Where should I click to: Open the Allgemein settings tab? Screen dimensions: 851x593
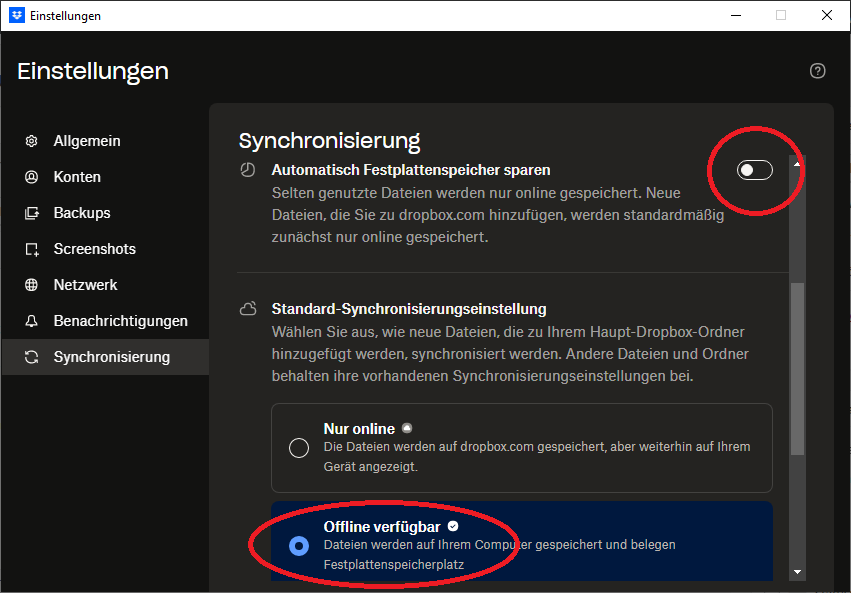(x=87, y=141)
